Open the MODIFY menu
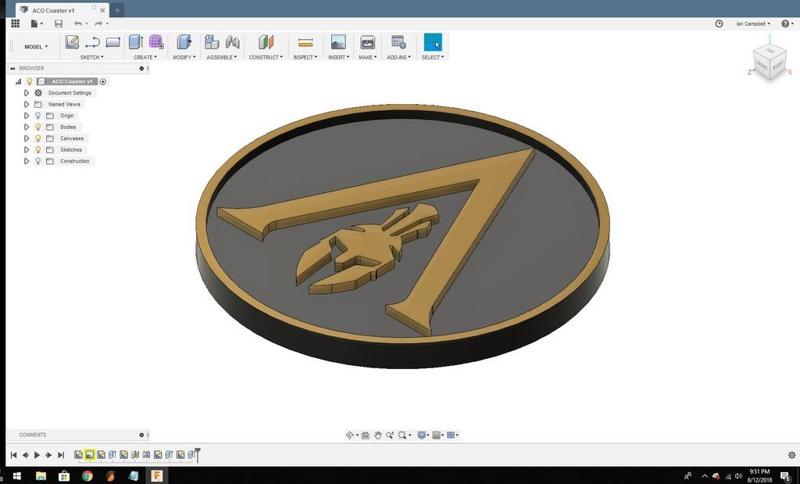 [x=184, y=57]
